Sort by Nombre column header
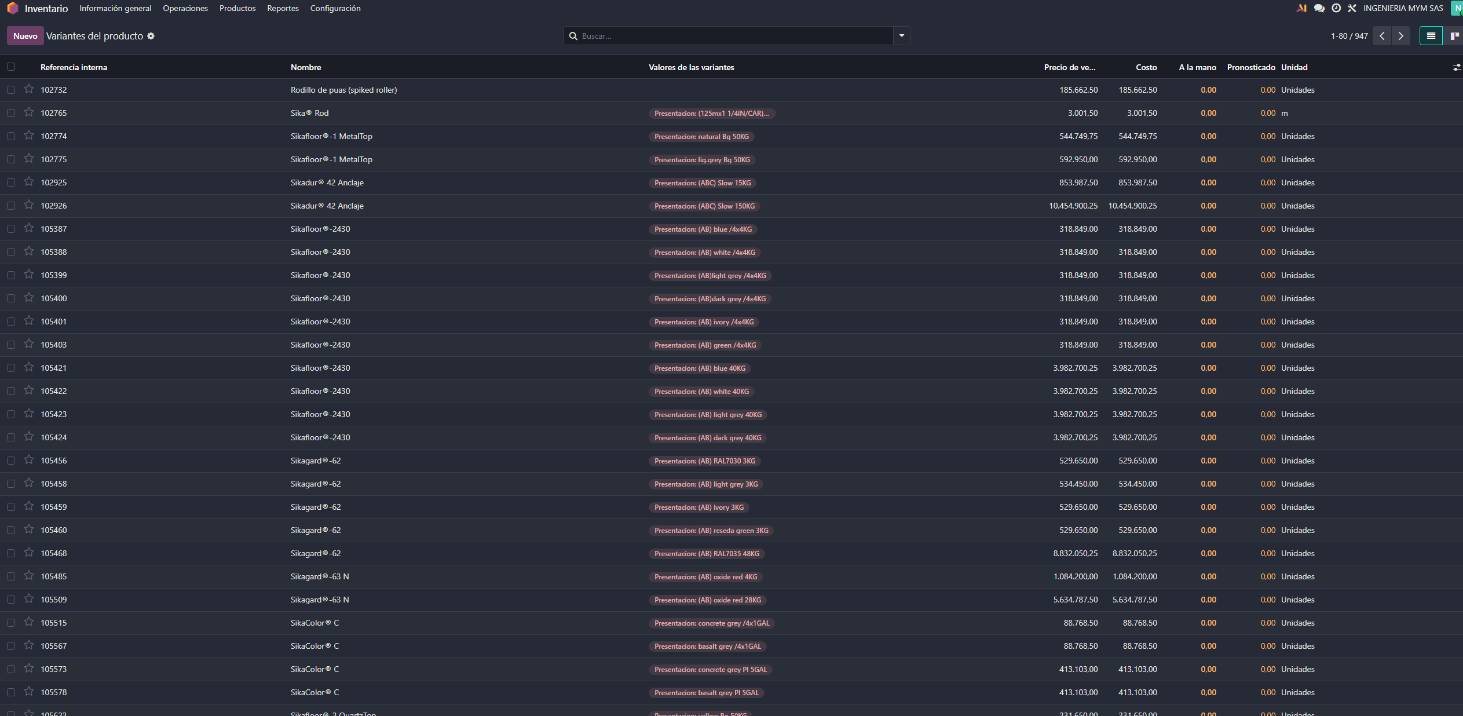This screenshot has width=1463, height=716. 306,67
